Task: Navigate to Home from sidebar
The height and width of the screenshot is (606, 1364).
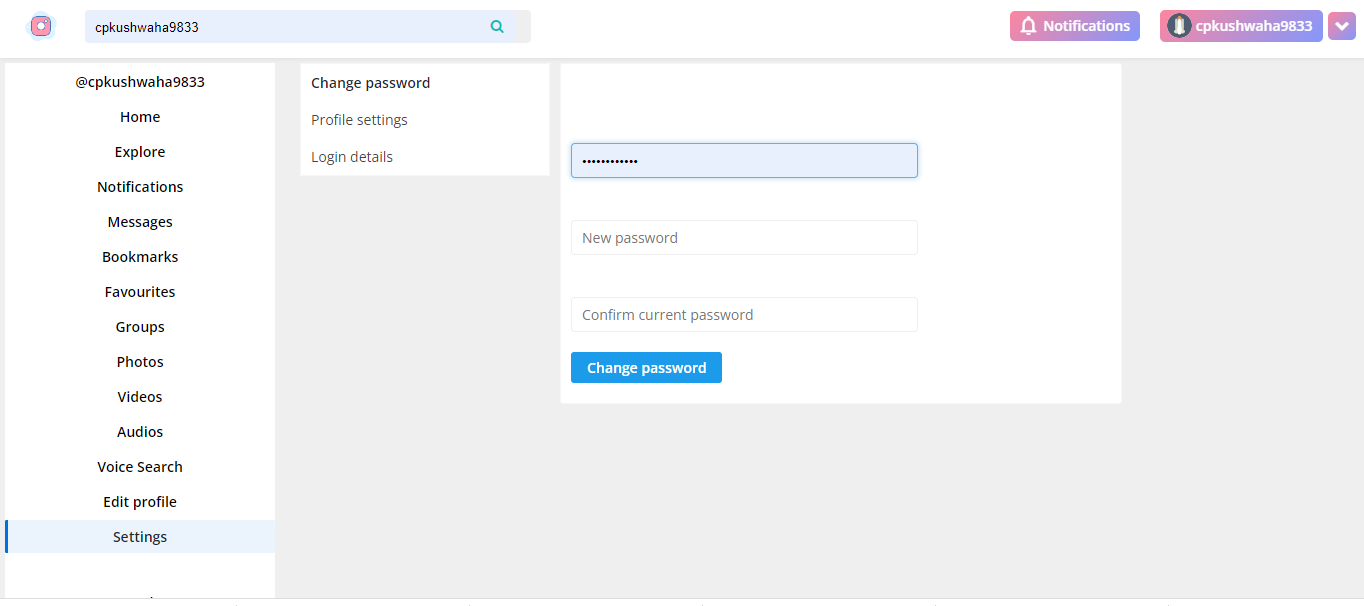Action: (x=139, y=116)
